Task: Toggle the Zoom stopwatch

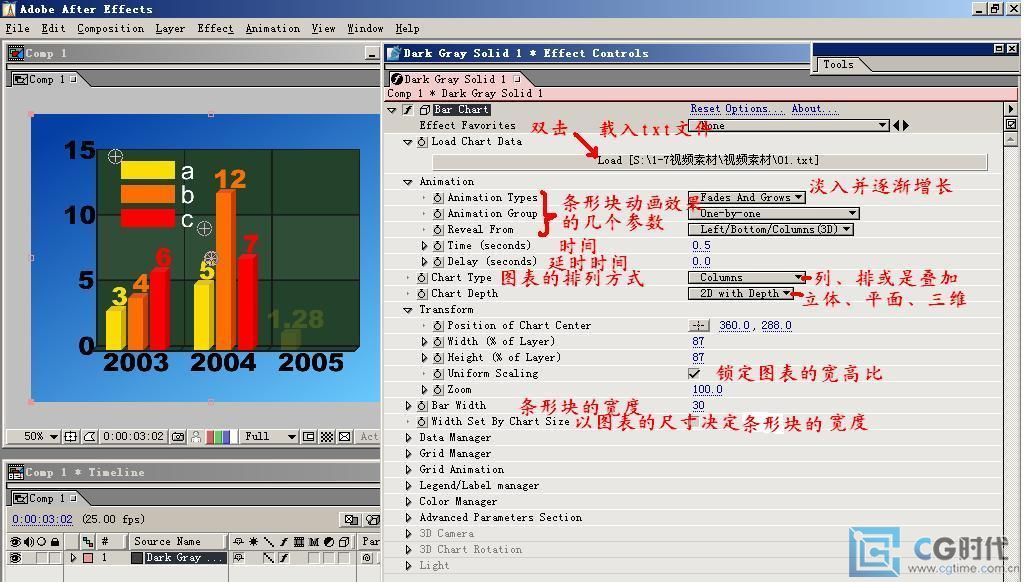Action: [x=438, y=390]
